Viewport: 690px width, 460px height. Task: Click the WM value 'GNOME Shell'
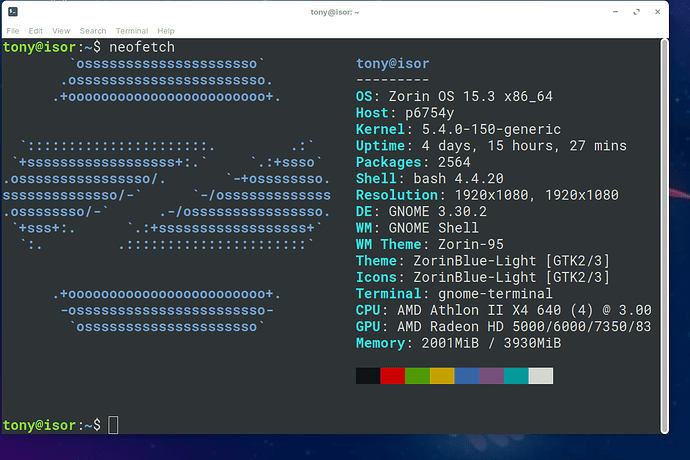[433, 228]
